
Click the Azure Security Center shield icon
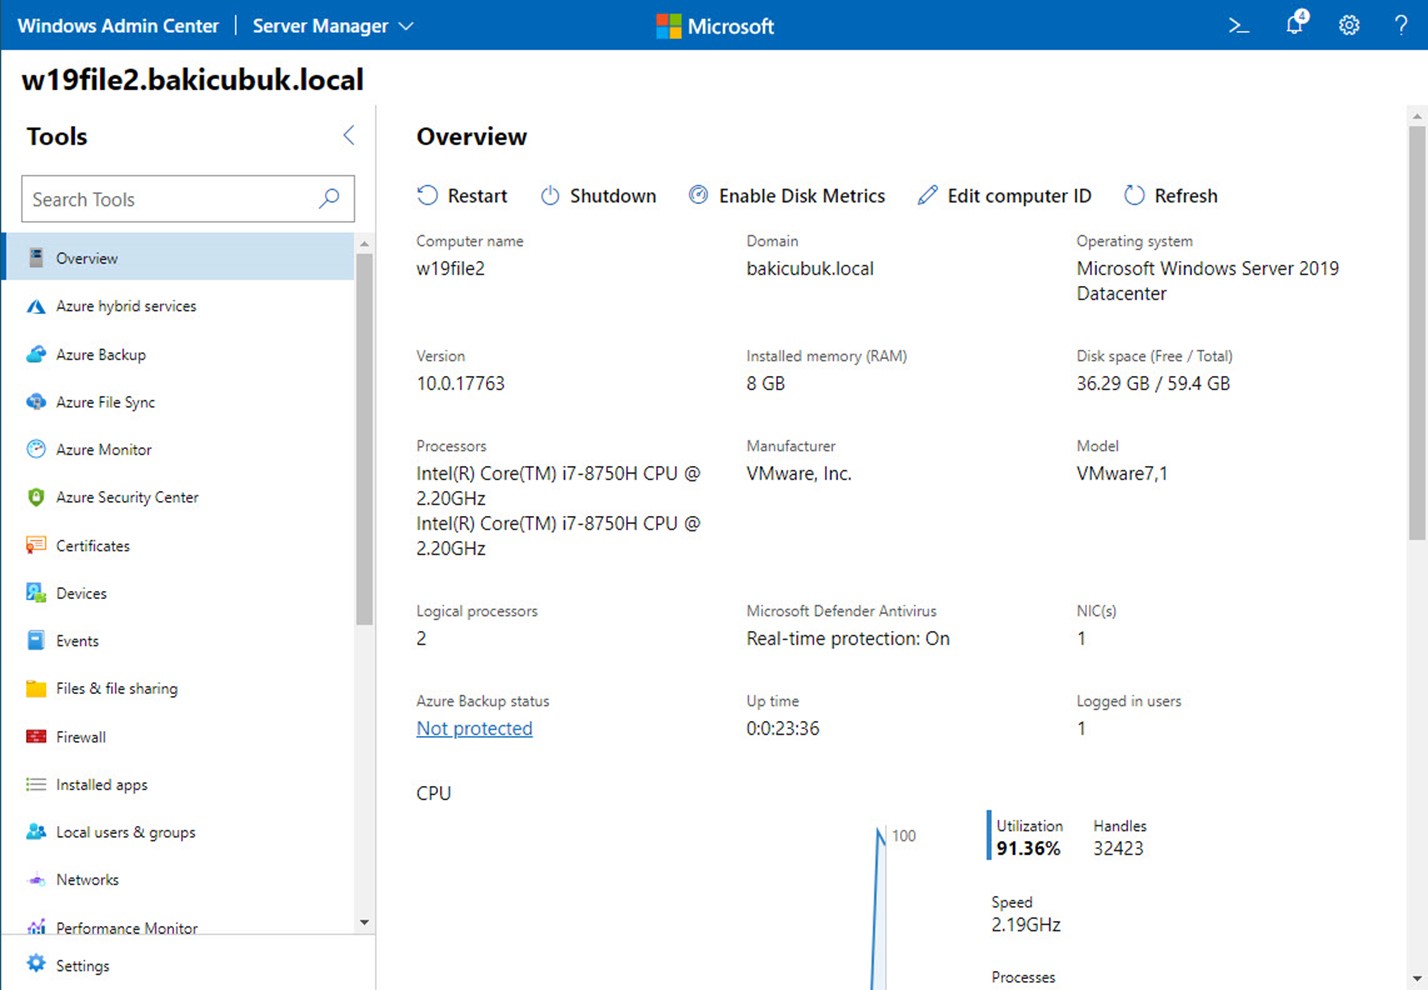coord(36,497)
